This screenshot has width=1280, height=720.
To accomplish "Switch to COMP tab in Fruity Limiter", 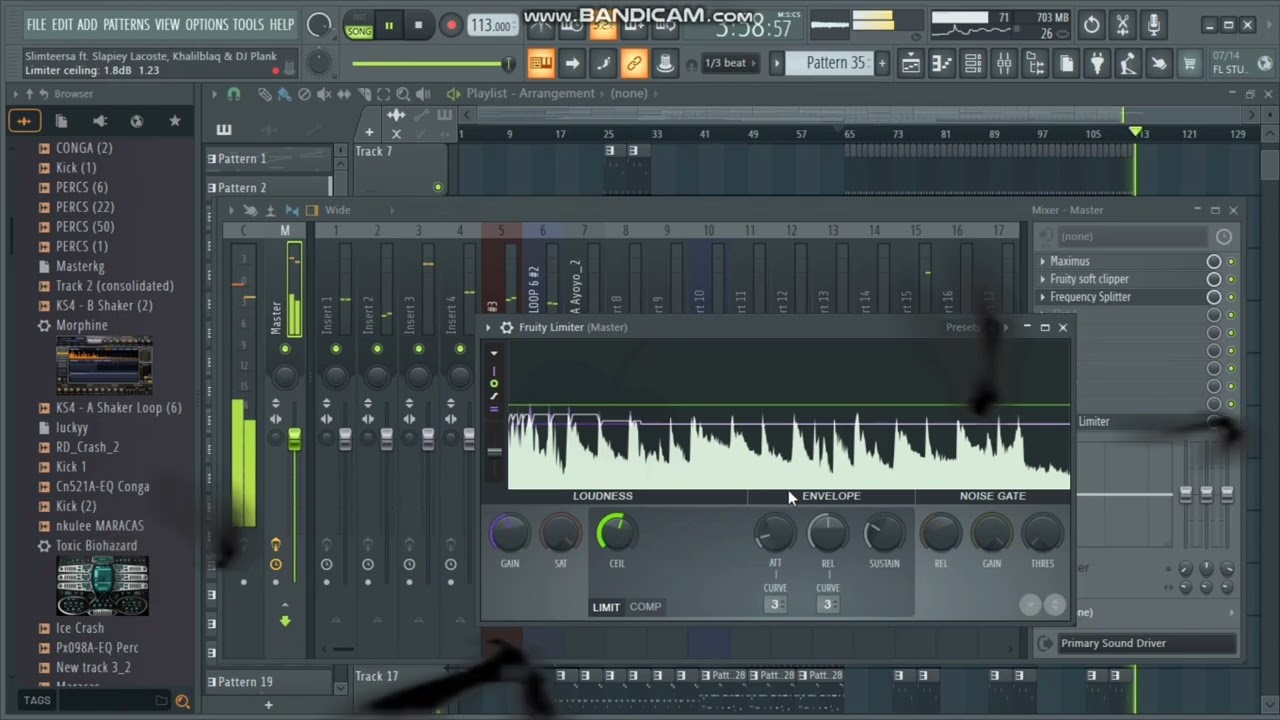I will click(645, 607).
